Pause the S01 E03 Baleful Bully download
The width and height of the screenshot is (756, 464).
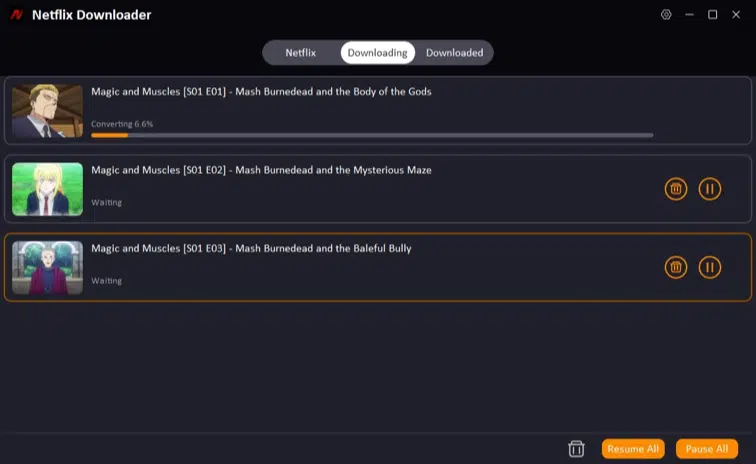point(710,267)
